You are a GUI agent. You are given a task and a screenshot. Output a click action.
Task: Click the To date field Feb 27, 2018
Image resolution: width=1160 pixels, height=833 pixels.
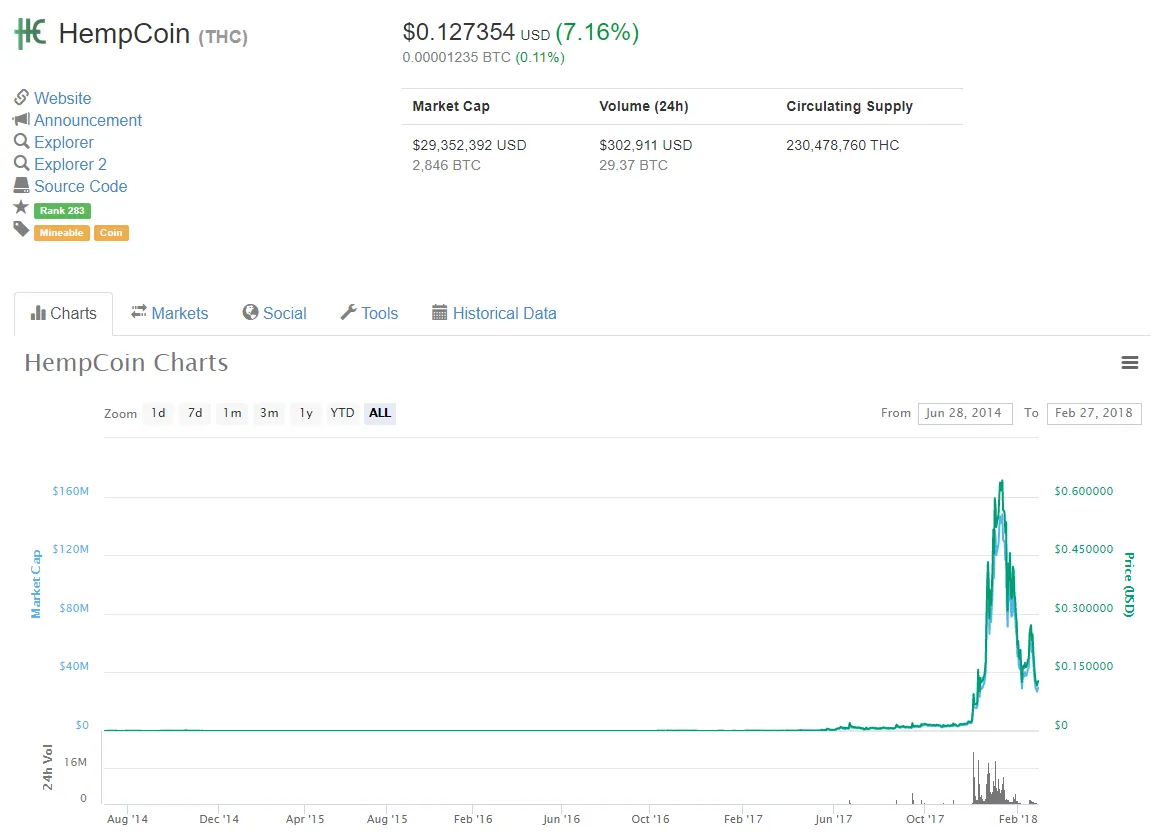[1094, 414]
